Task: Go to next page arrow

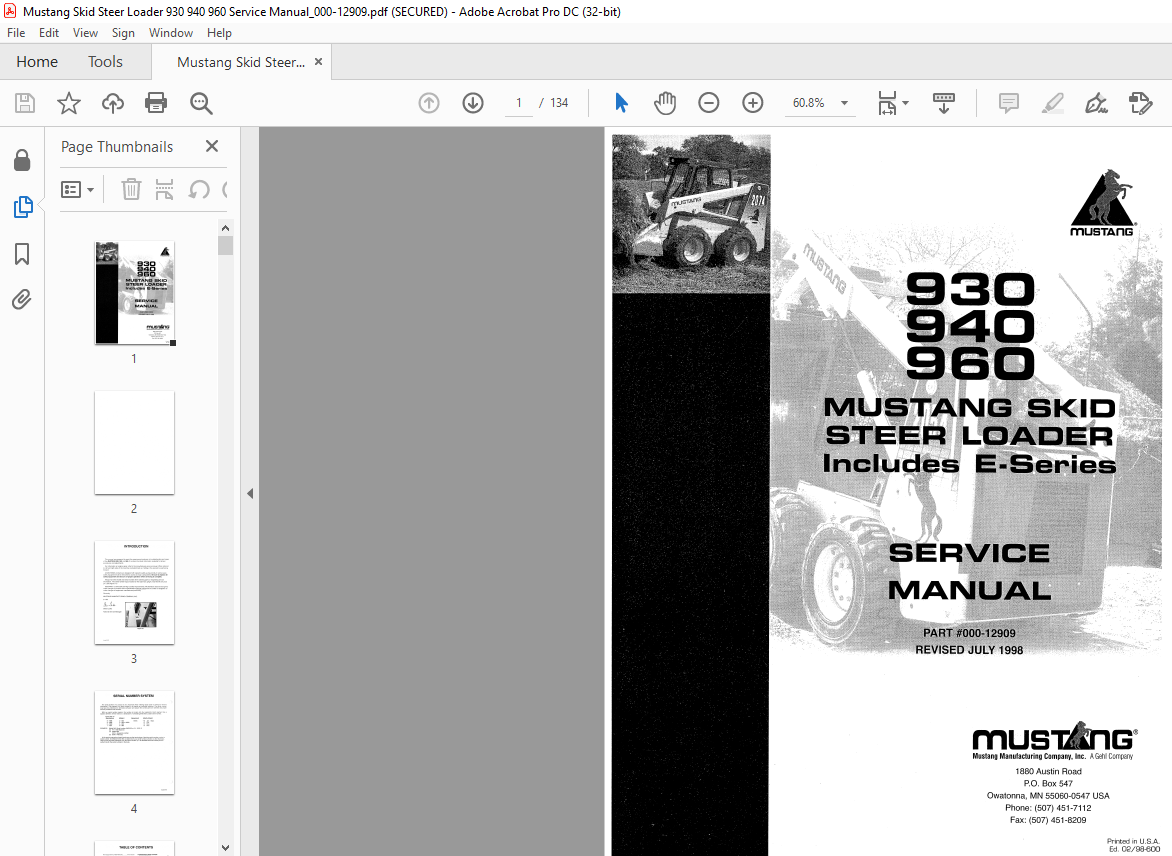Action: 473,103
